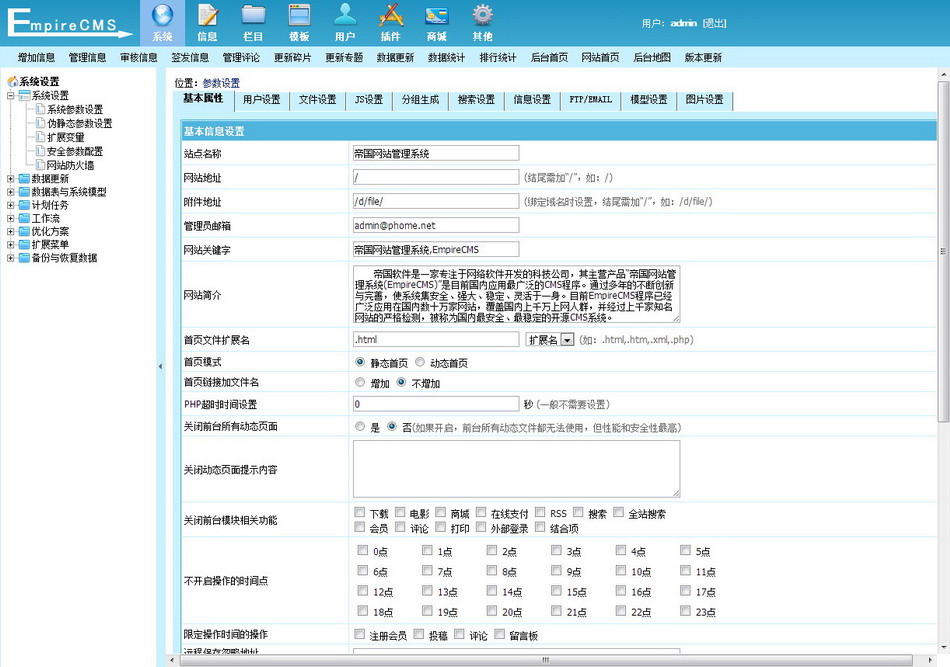Click the scroll-down arrow of vertical scrollbar
950x667 pixels.
[x=943, y=649]
